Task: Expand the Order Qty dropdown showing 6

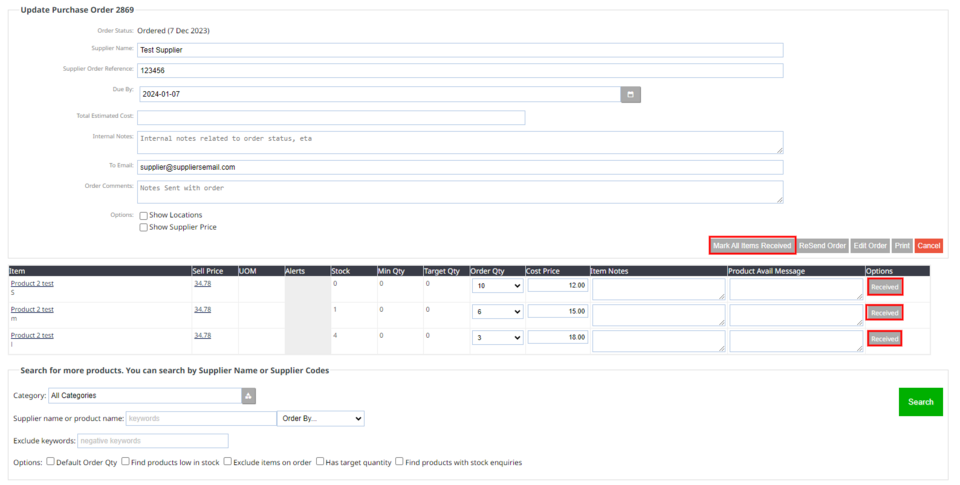Action: pos(497,312)
